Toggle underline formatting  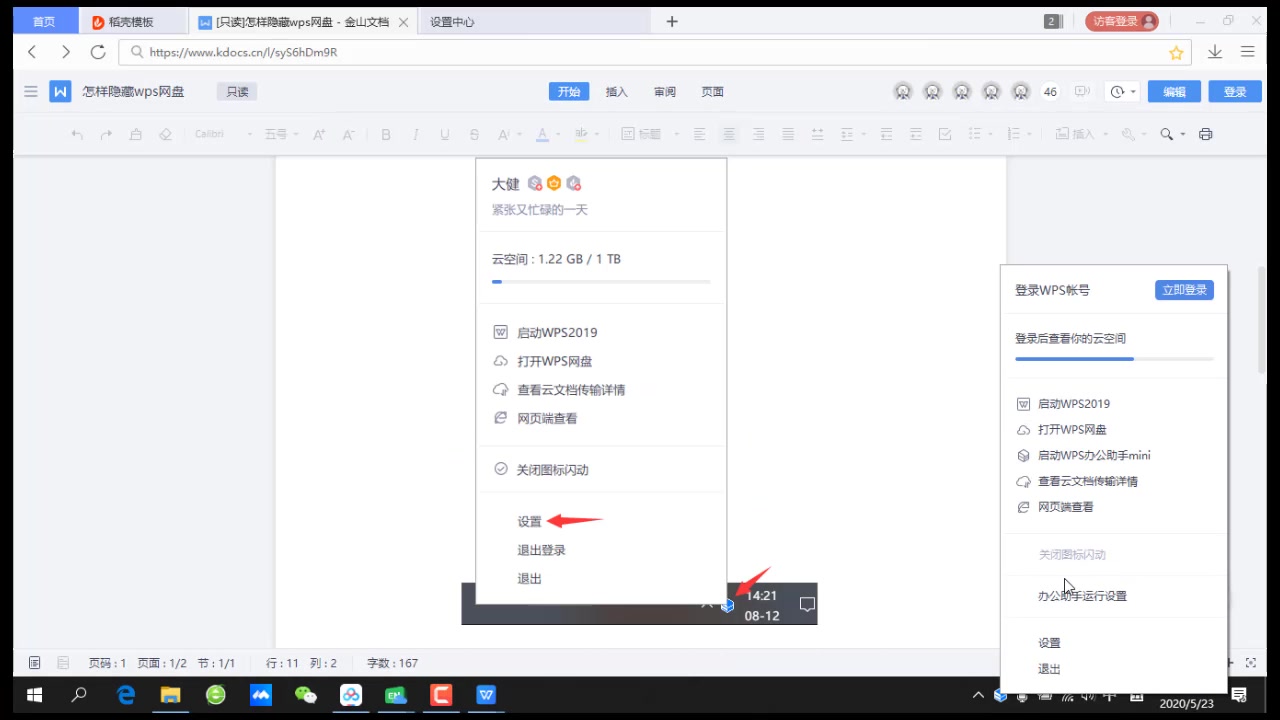[445, 134]
